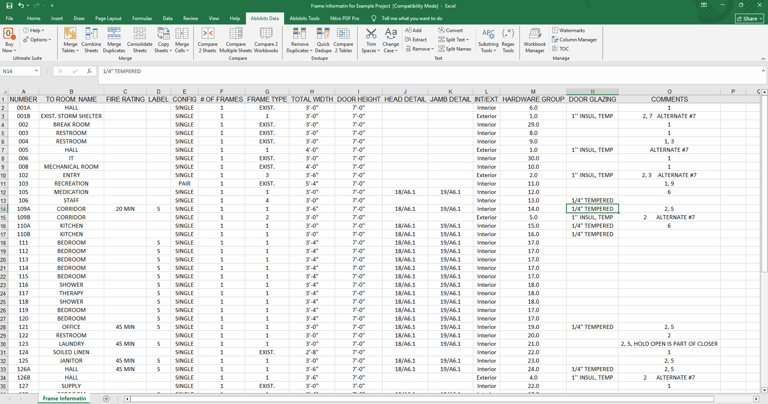Open the Convert text tool
The height and width of the screenshot is (404, 768).
point(450,30)
